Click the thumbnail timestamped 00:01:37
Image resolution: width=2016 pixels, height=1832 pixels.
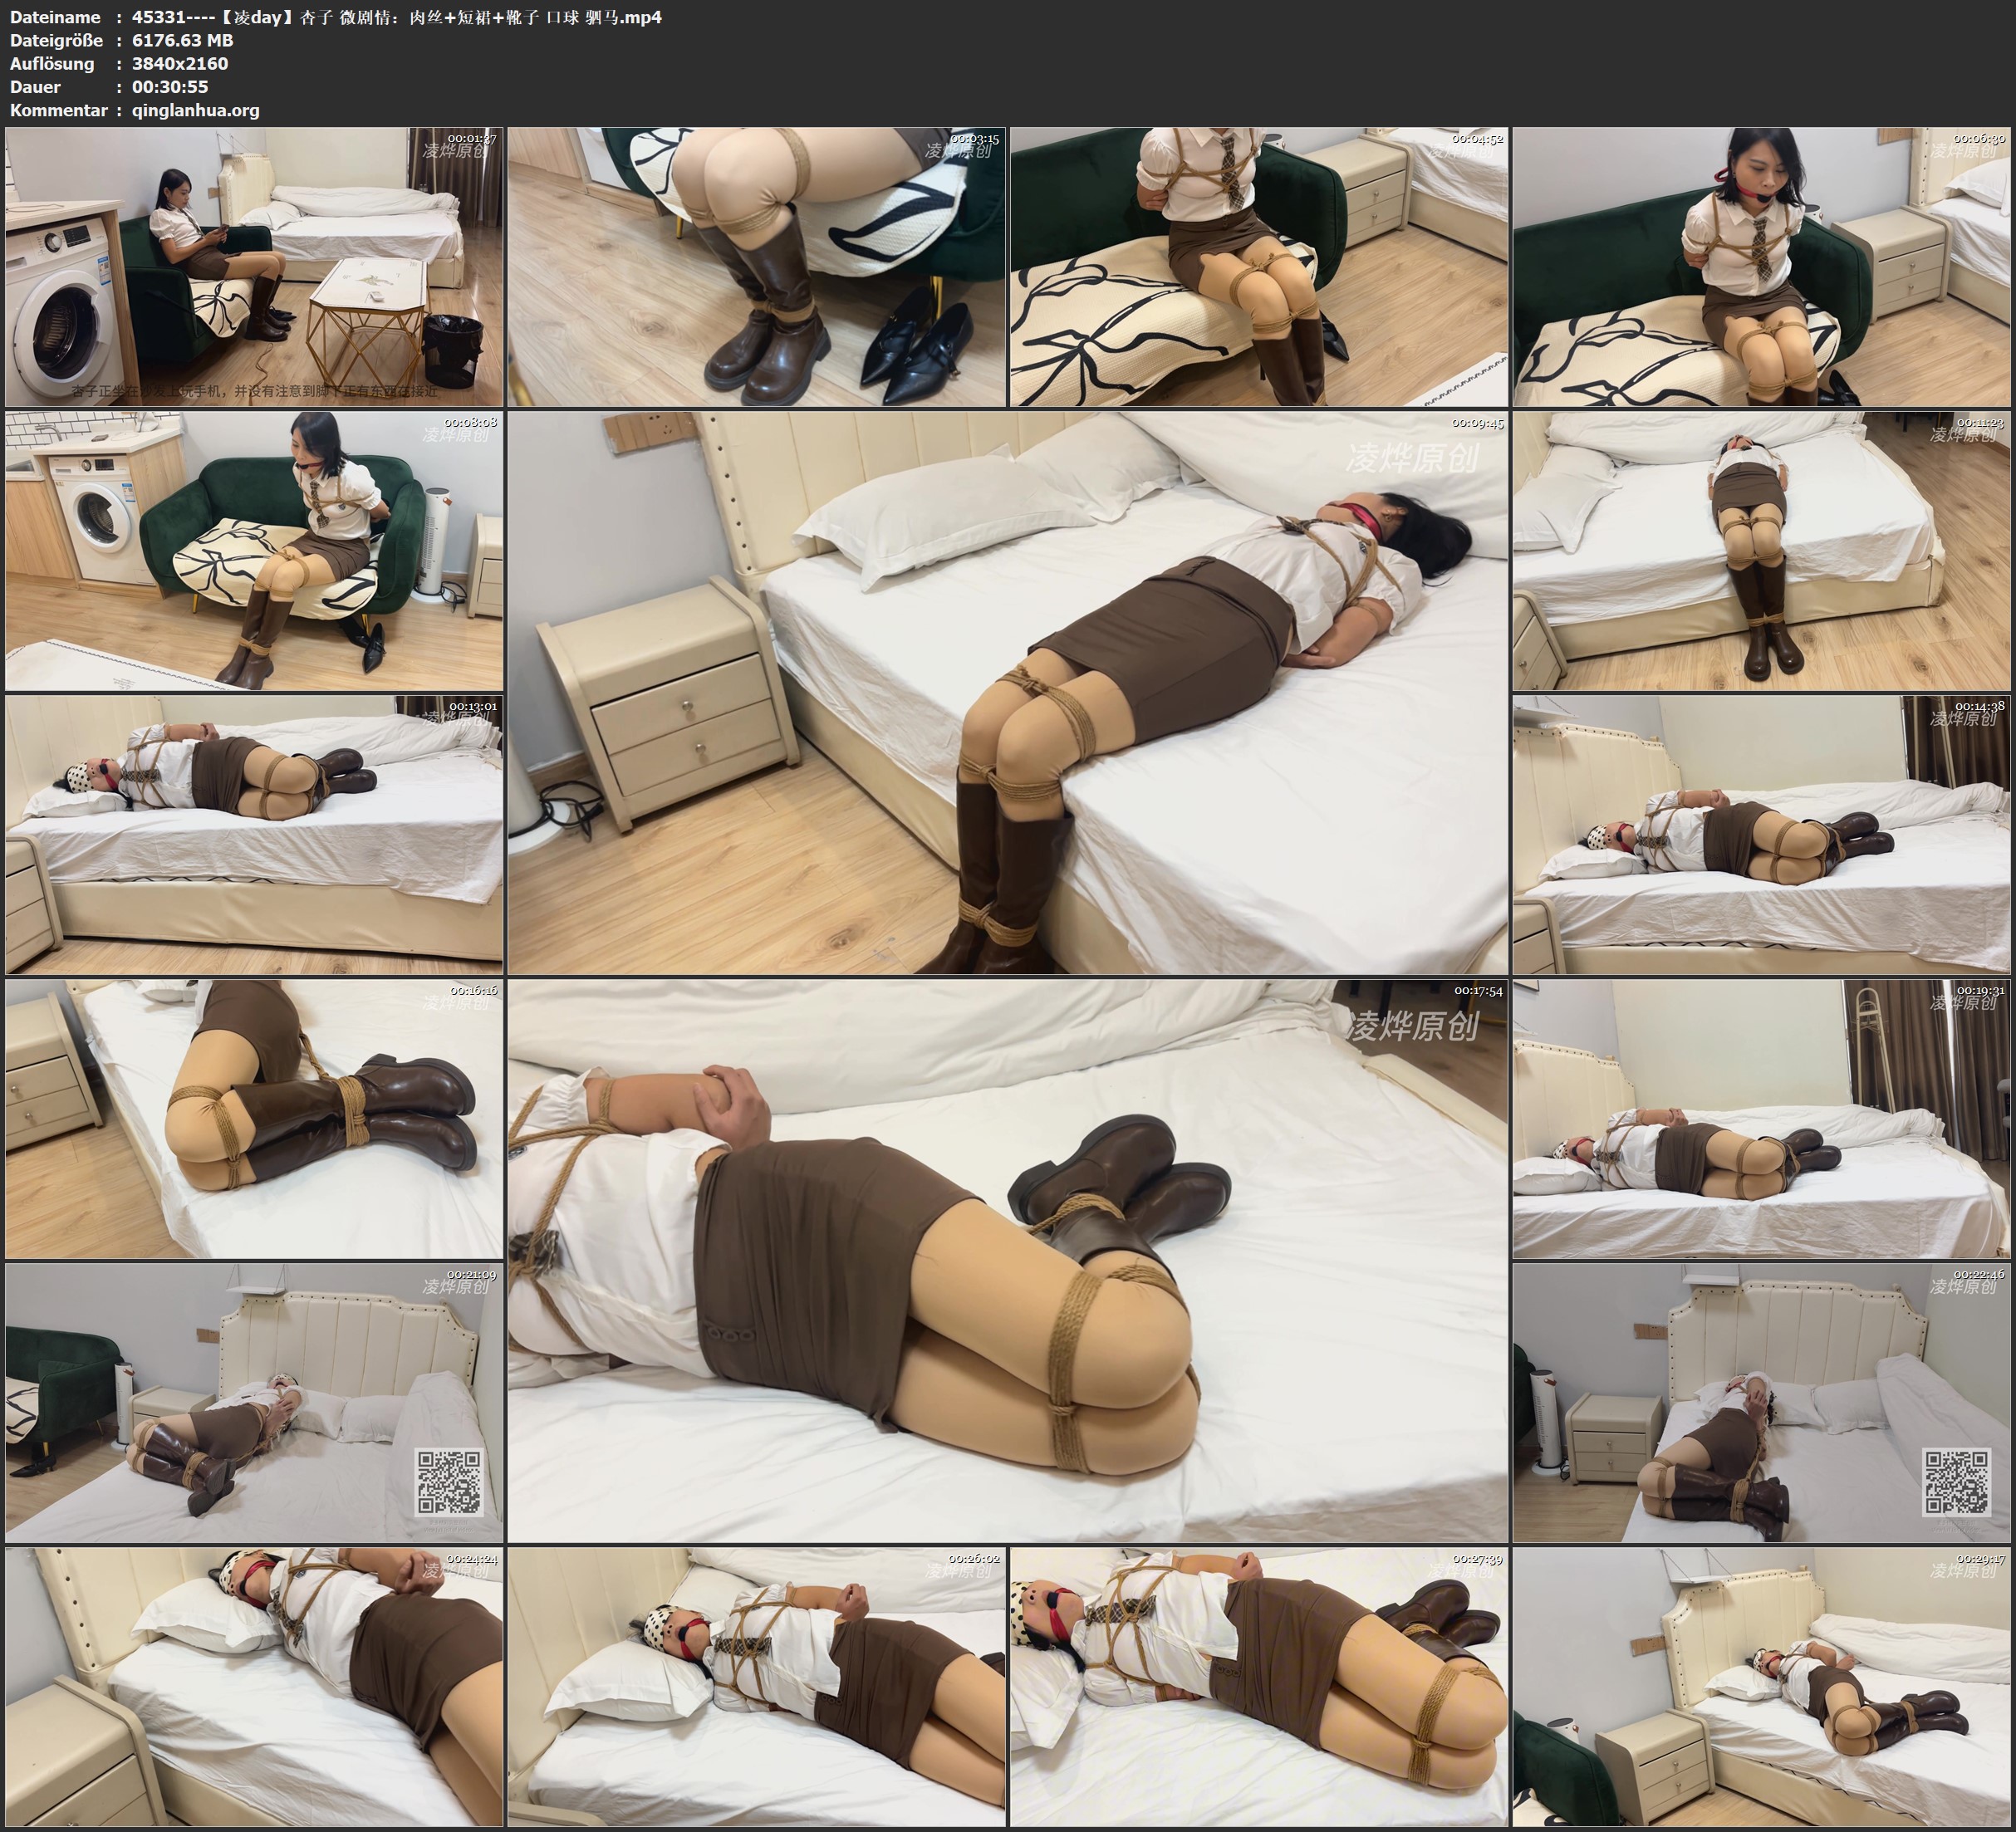pyautogui.click(x=254, y=267)
